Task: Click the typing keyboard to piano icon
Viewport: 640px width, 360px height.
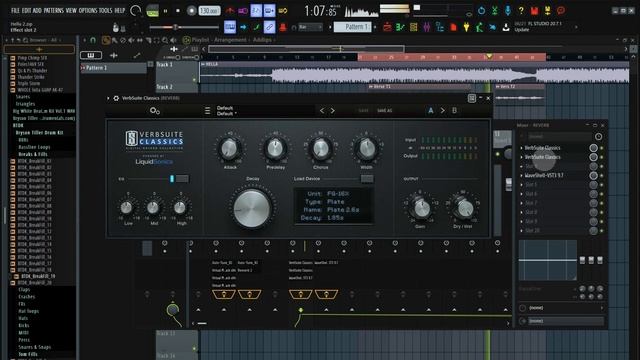Action: (230, 27)
